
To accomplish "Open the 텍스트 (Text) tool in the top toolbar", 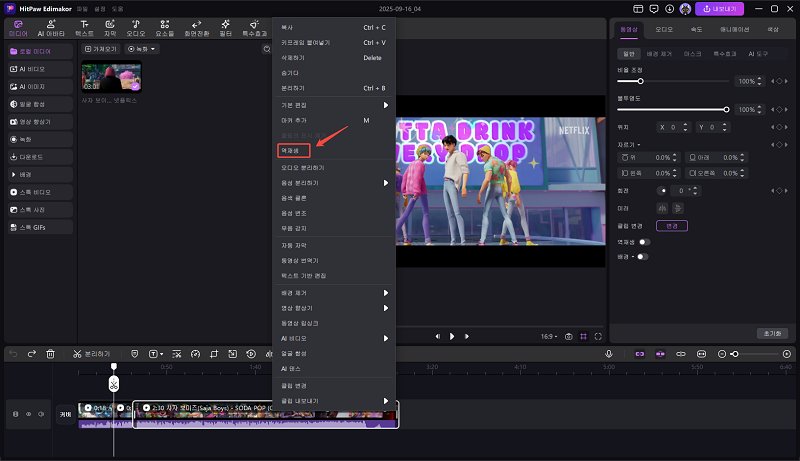I will click(84, 28).
